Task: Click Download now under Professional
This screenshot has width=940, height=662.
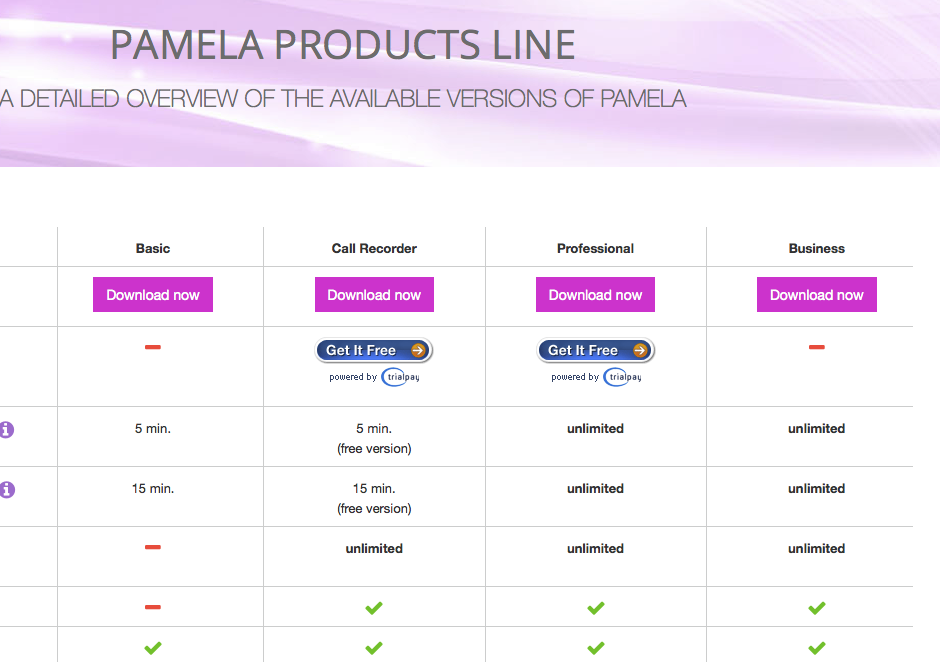Action: click(595, 294)
